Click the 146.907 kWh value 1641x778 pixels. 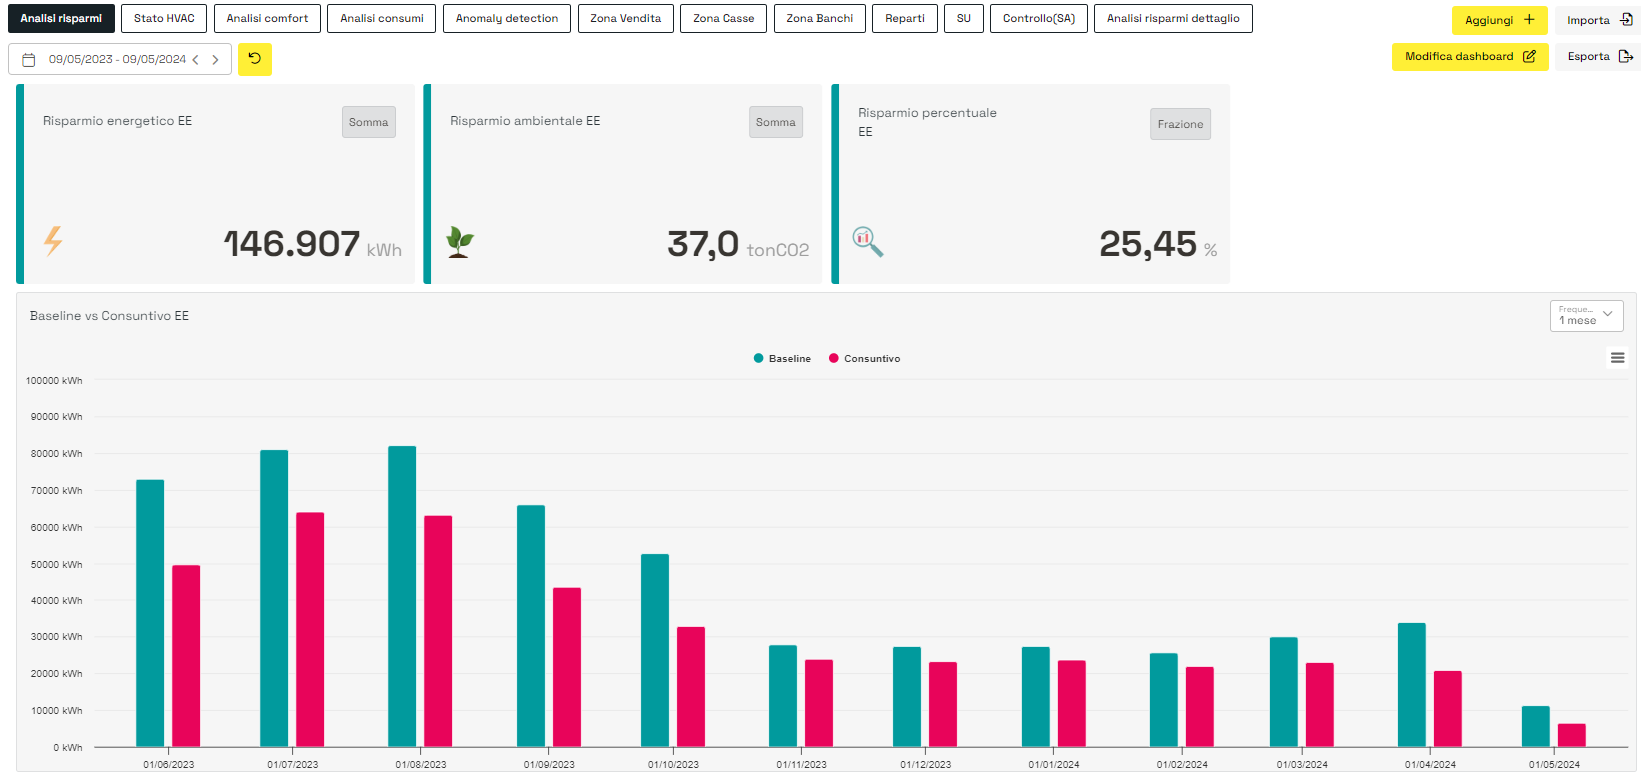(x=312, y=243)
